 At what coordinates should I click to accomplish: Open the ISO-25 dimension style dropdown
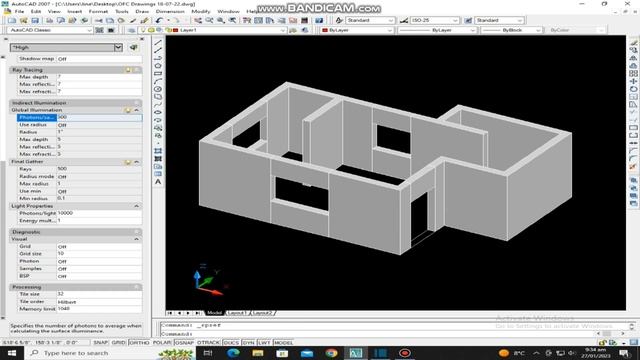click(x=455, y=20)
